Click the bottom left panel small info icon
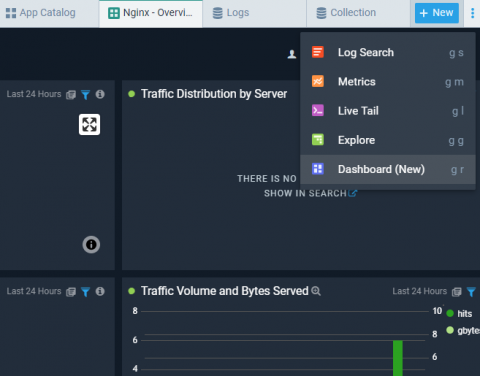The image size is (480, 376). point(100,291)
